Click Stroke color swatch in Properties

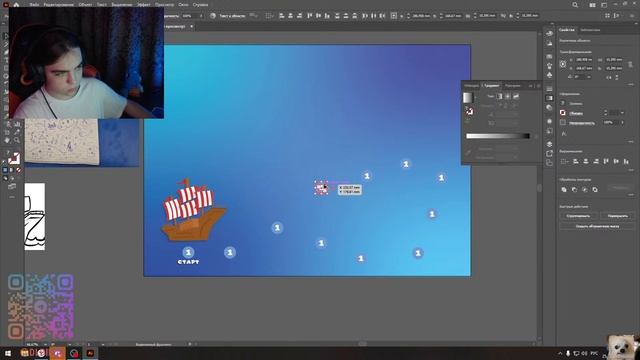tap(563, 113)
